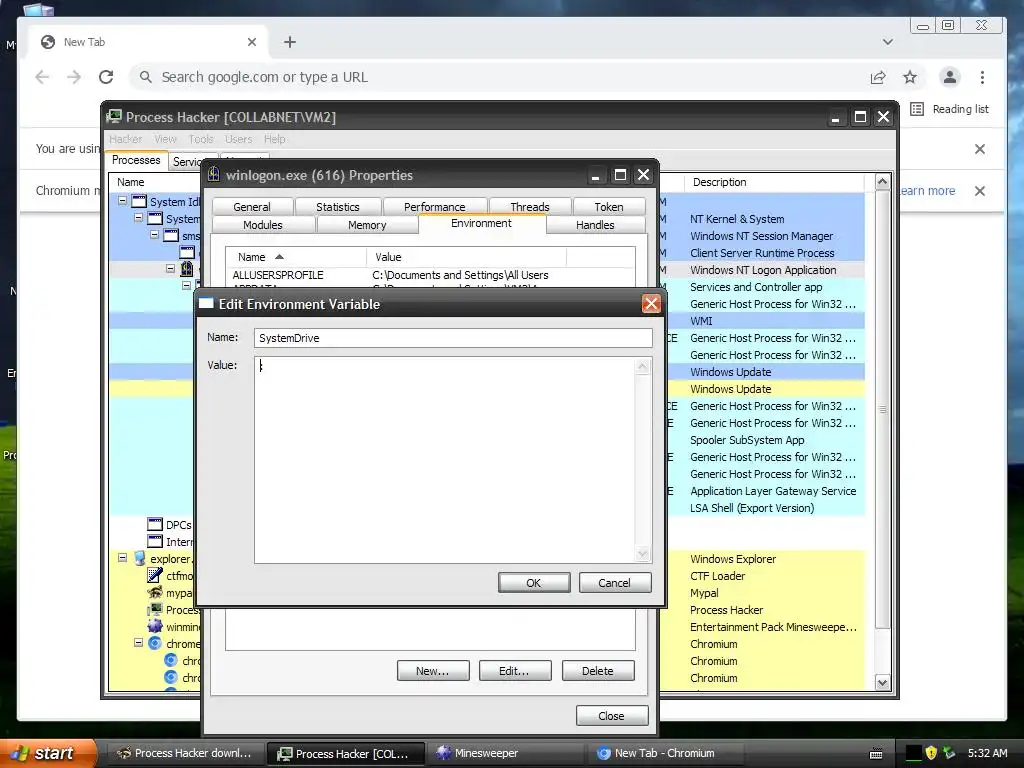
Task: Switch to the Statistics tab
Action: (x=338, y=206)
